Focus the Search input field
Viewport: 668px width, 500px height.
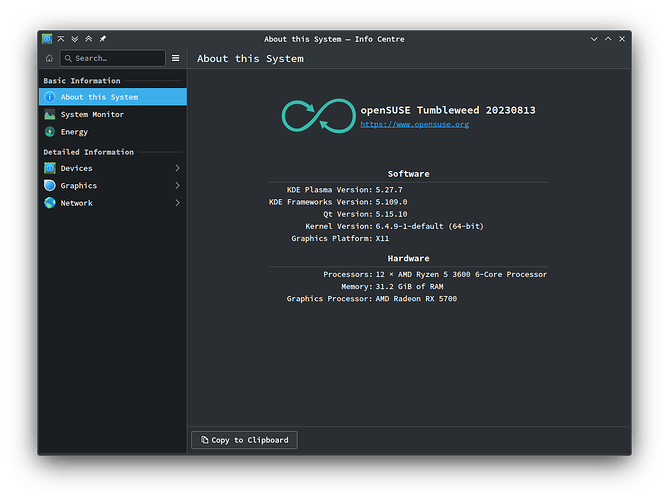[x=113, y=58]
